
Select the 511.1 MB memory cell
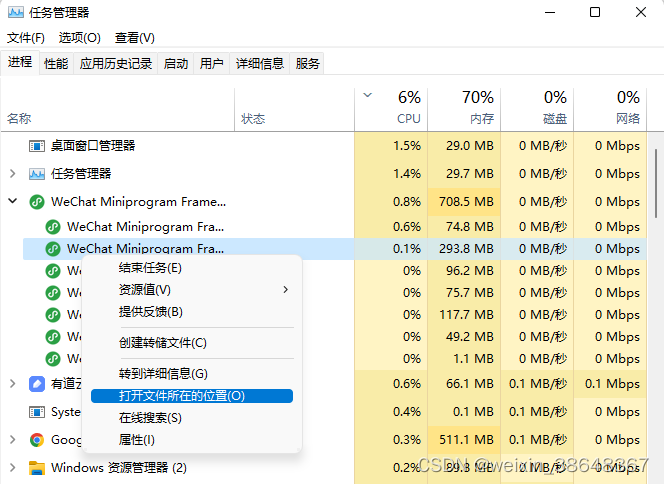(464, 440)
